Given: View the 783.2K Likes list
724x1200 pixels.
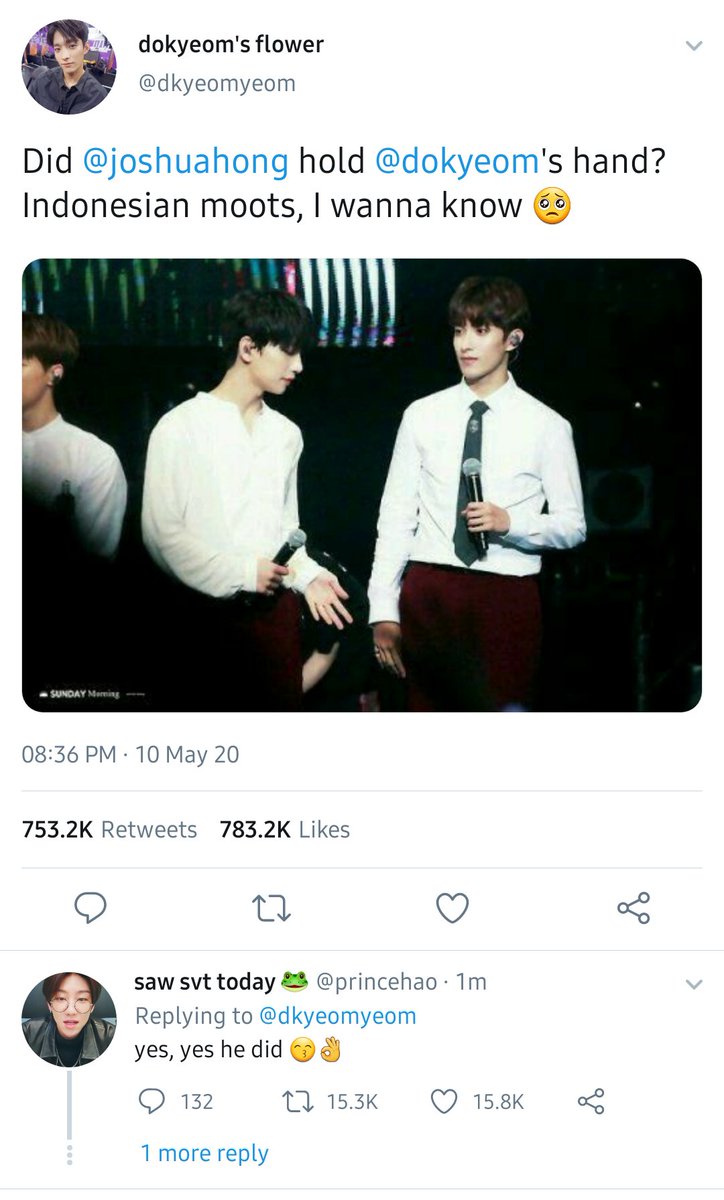Looking at the screenshot, I should [x=285, y=829].
